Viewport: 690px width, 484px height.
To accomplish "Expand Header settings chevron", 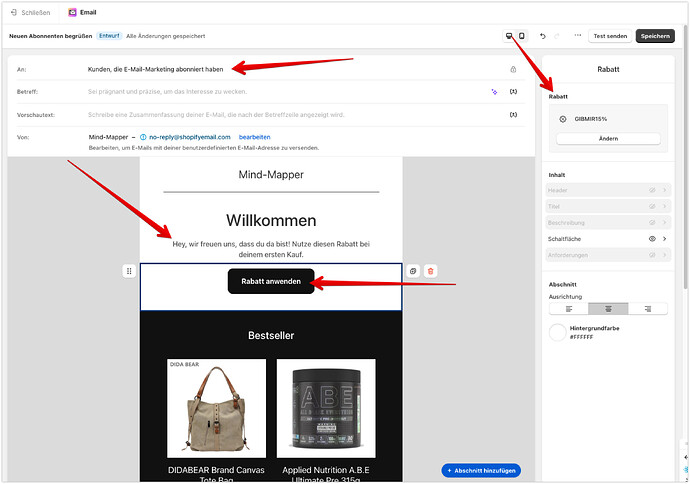I will pyautogui.click(x=664, y=190).
